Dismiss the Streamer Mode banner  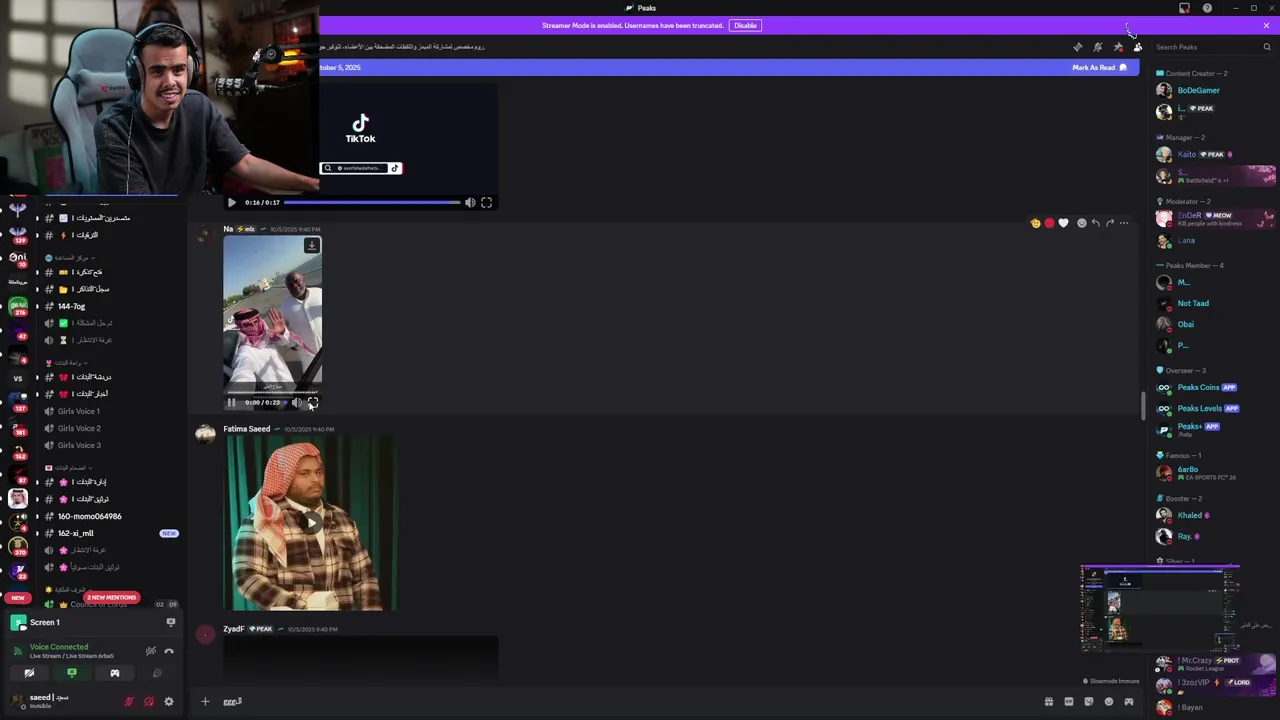click(x=1266, y=25)
